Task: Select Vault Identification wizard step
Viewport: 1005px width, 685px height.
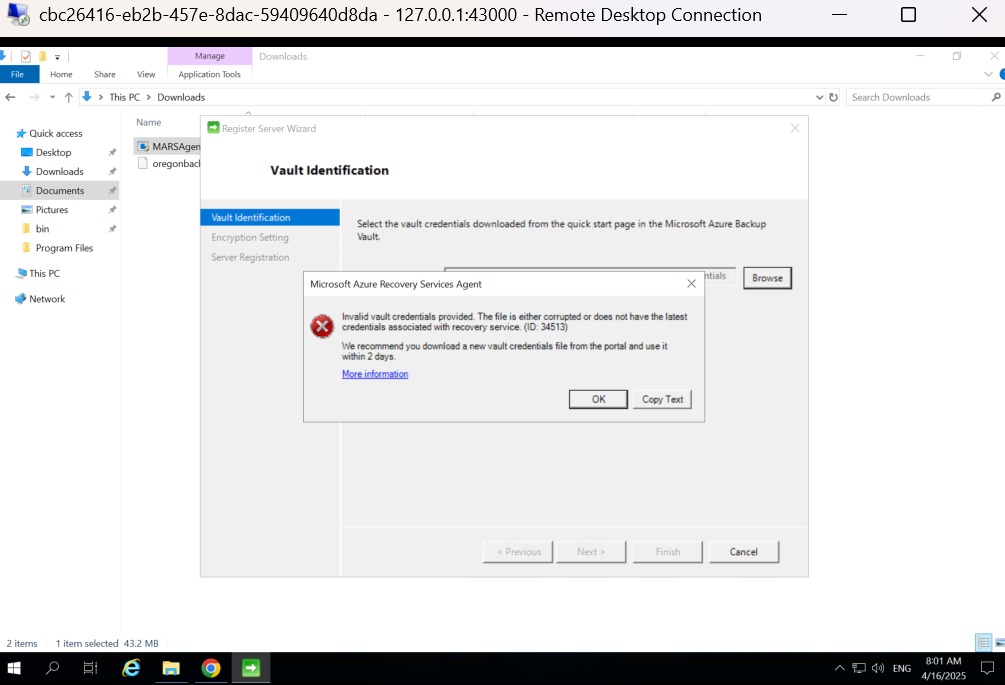Action: pos(270,217)
